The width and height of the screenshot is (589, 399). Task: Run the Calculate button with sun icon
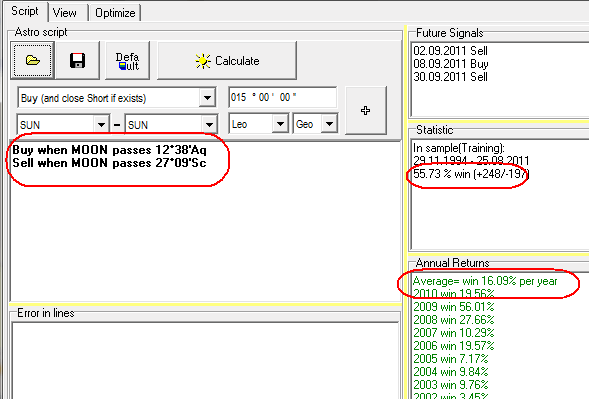point(227,60)
